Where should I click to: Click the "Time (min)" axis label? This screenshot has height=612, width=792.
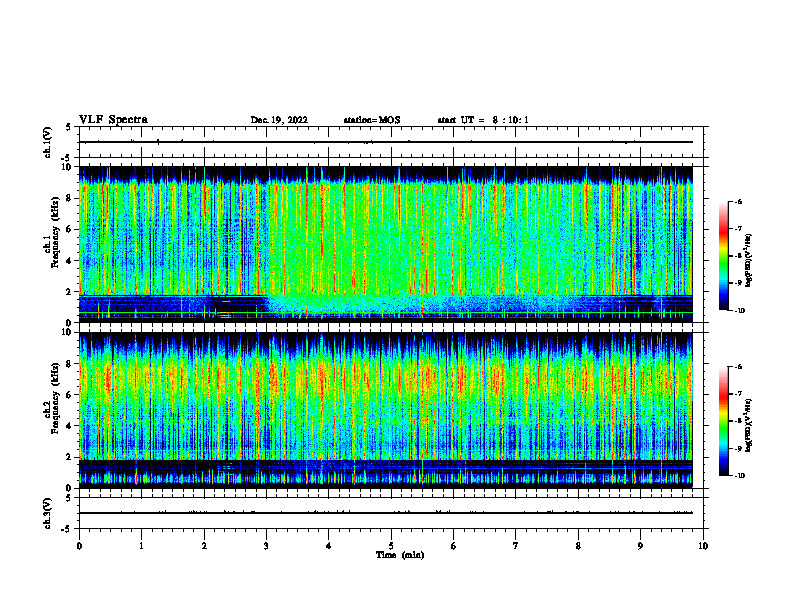point(400,555)
